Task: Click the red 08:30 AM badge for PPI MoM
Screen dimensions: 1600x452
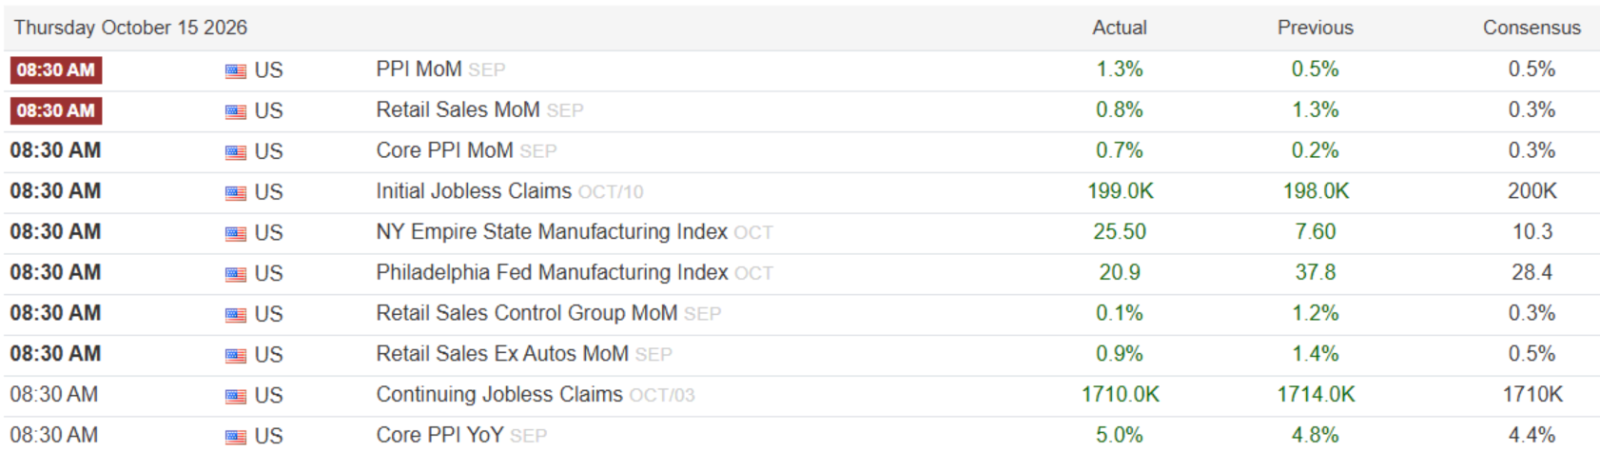Action: tap(56, 70)
